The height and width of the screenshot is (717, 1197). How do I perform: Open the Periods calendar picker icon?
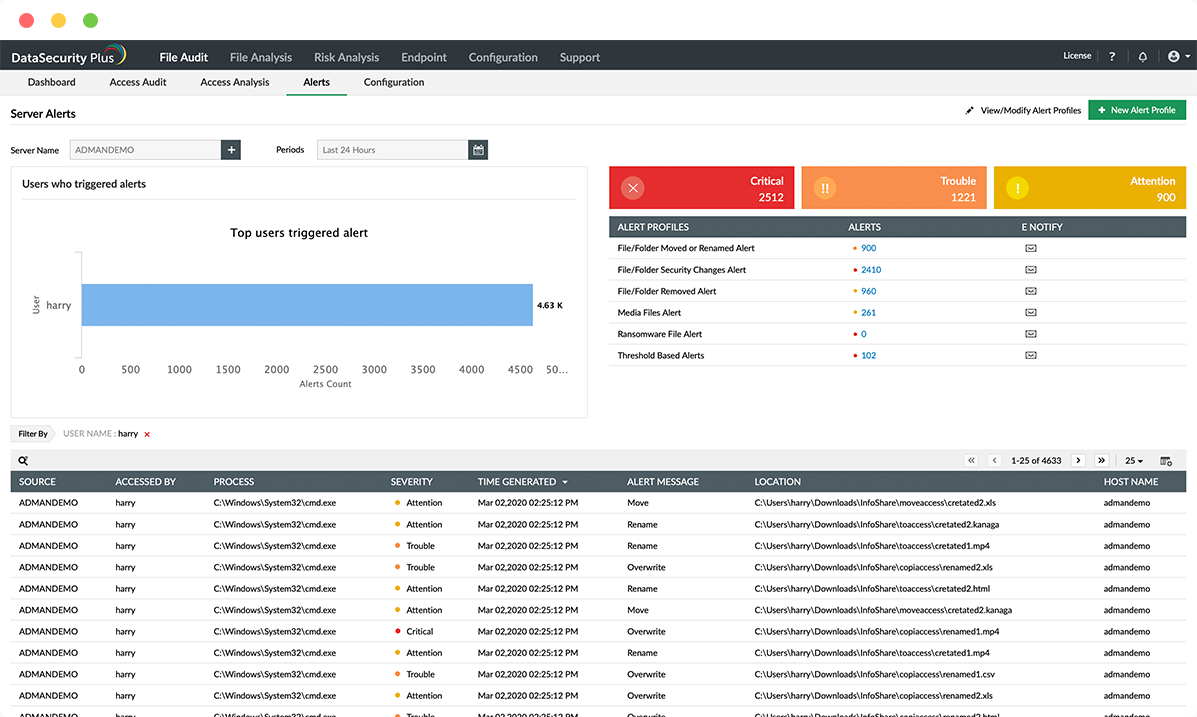pyautogui.click(x=479, y=150)
